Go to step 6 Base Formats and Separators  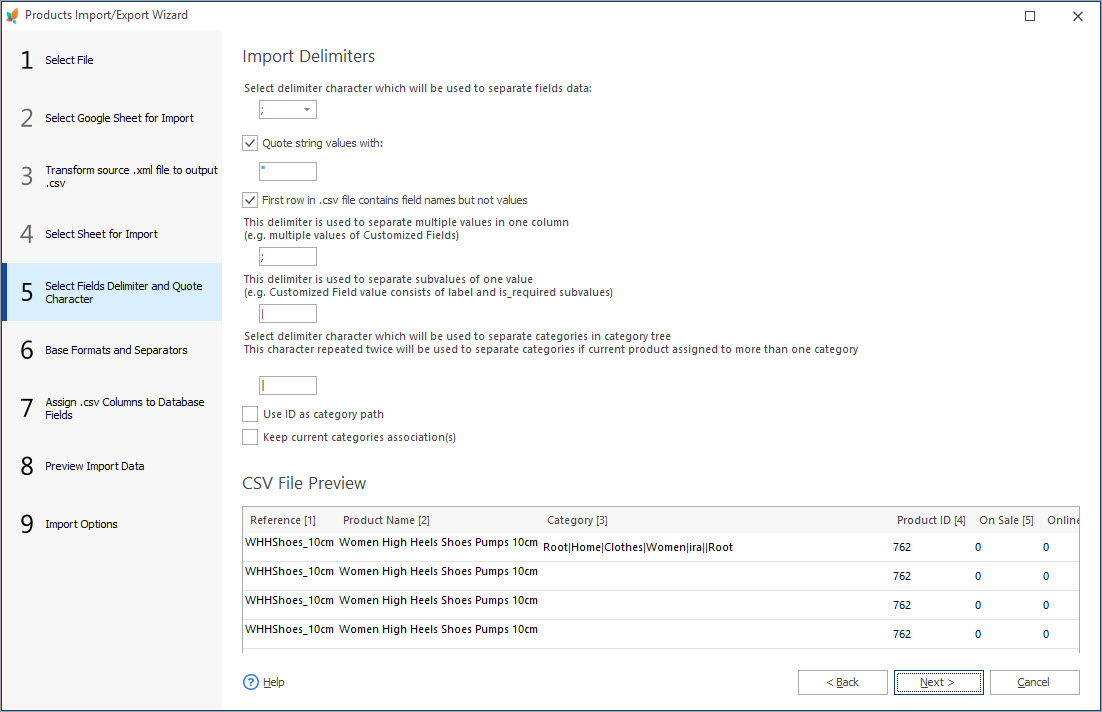tap(112, 350)
